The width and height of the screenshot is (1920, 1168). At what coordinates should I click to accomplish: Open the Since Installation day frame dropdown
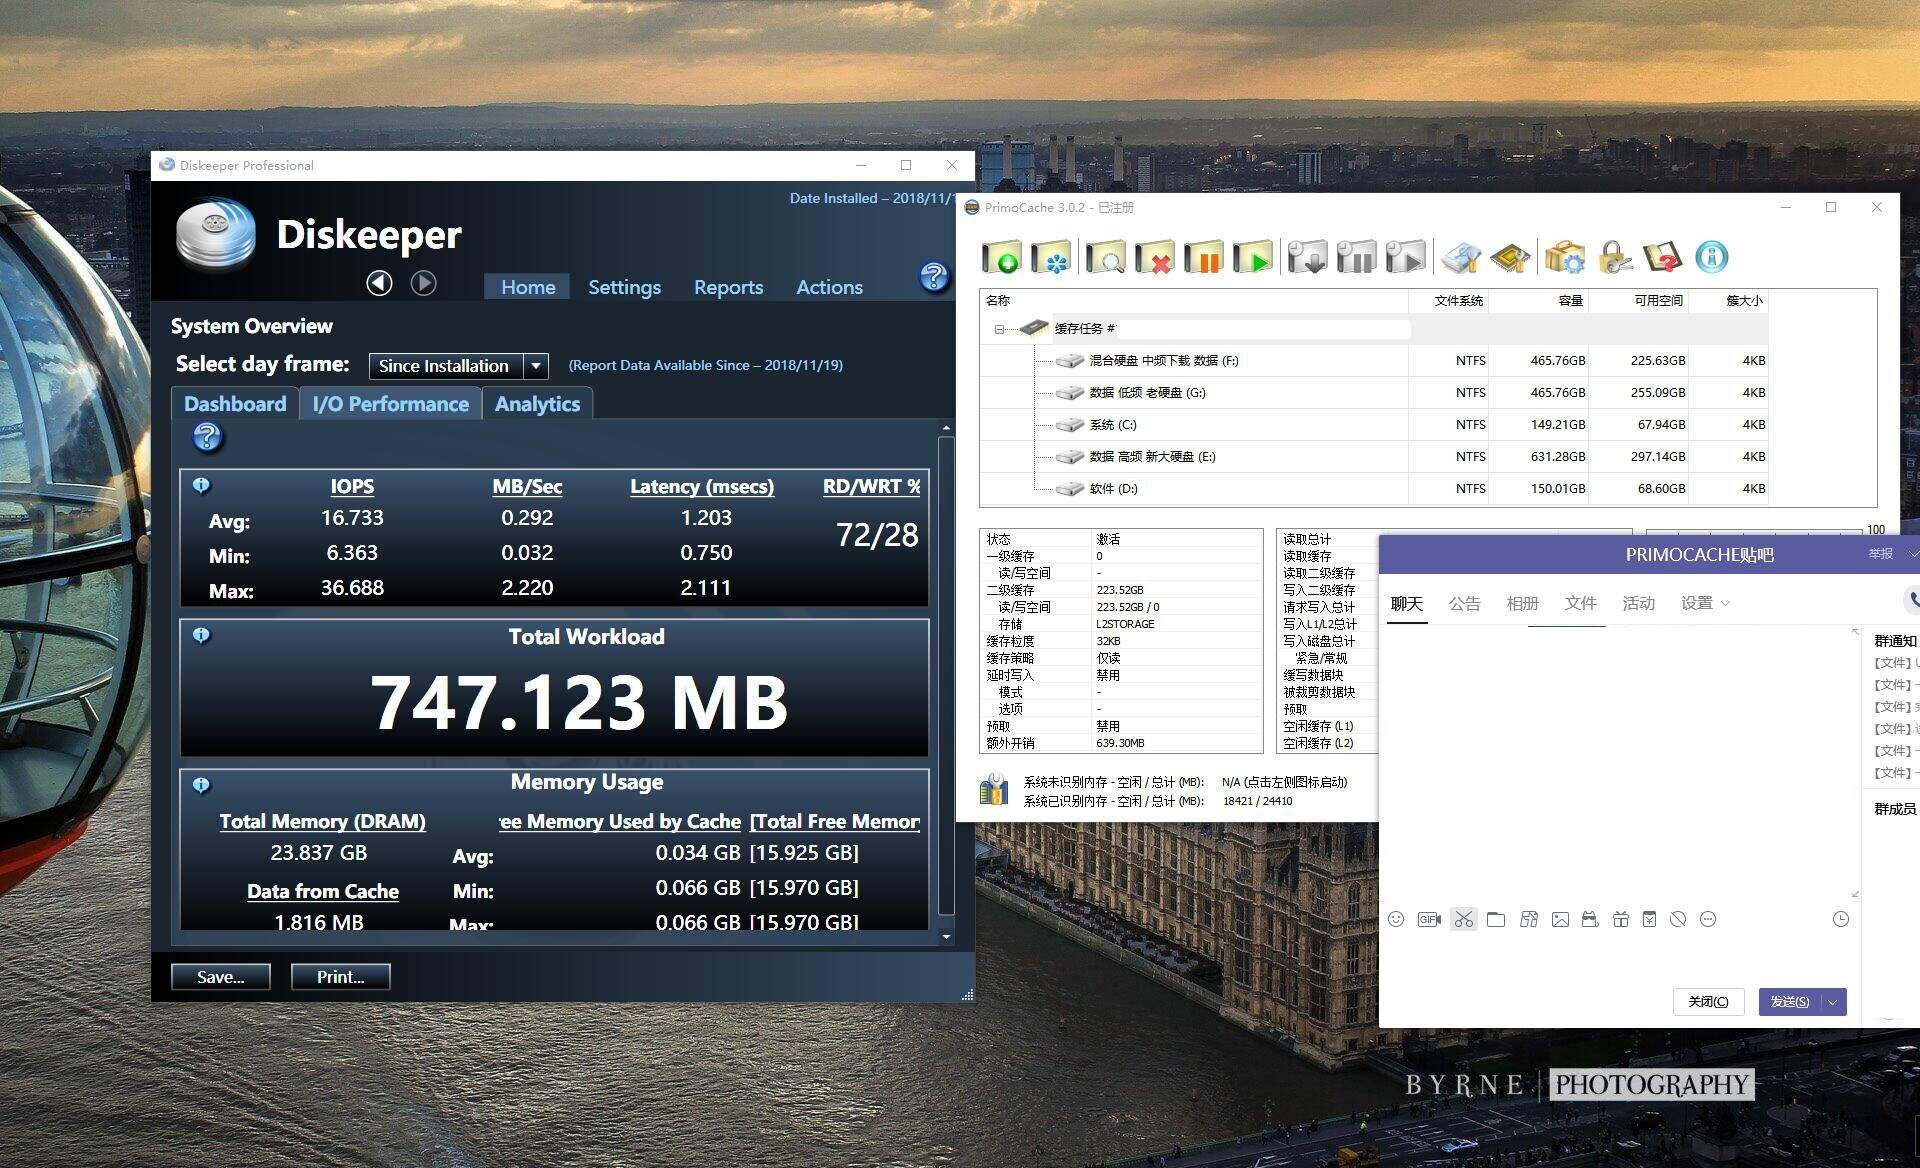[x=536, y=366]
